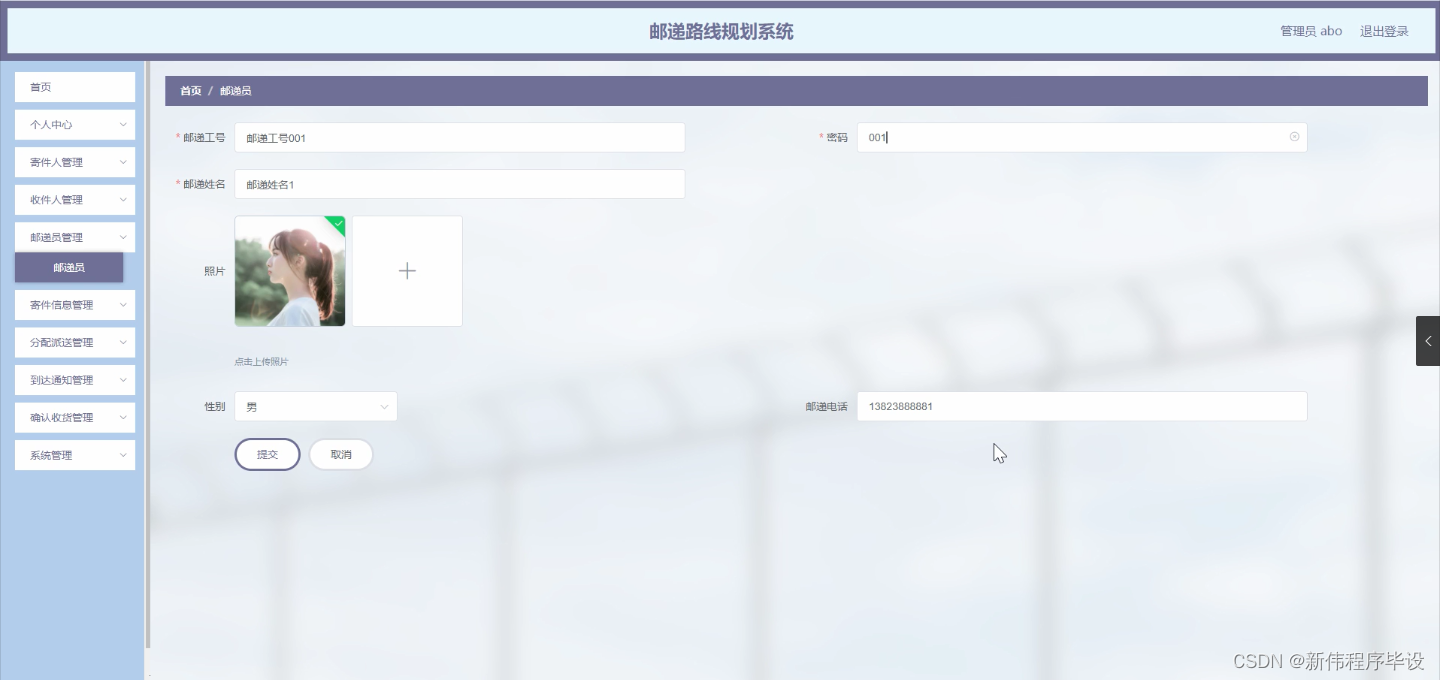
Task: Collapse the 邮递员管理 sidebar section
Action: pos(74,237)
